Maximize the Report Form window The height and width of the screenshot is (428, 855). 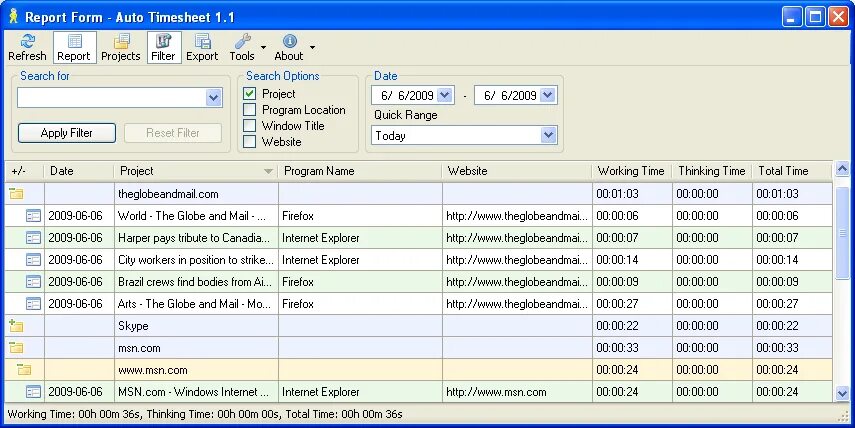[815, 17]
